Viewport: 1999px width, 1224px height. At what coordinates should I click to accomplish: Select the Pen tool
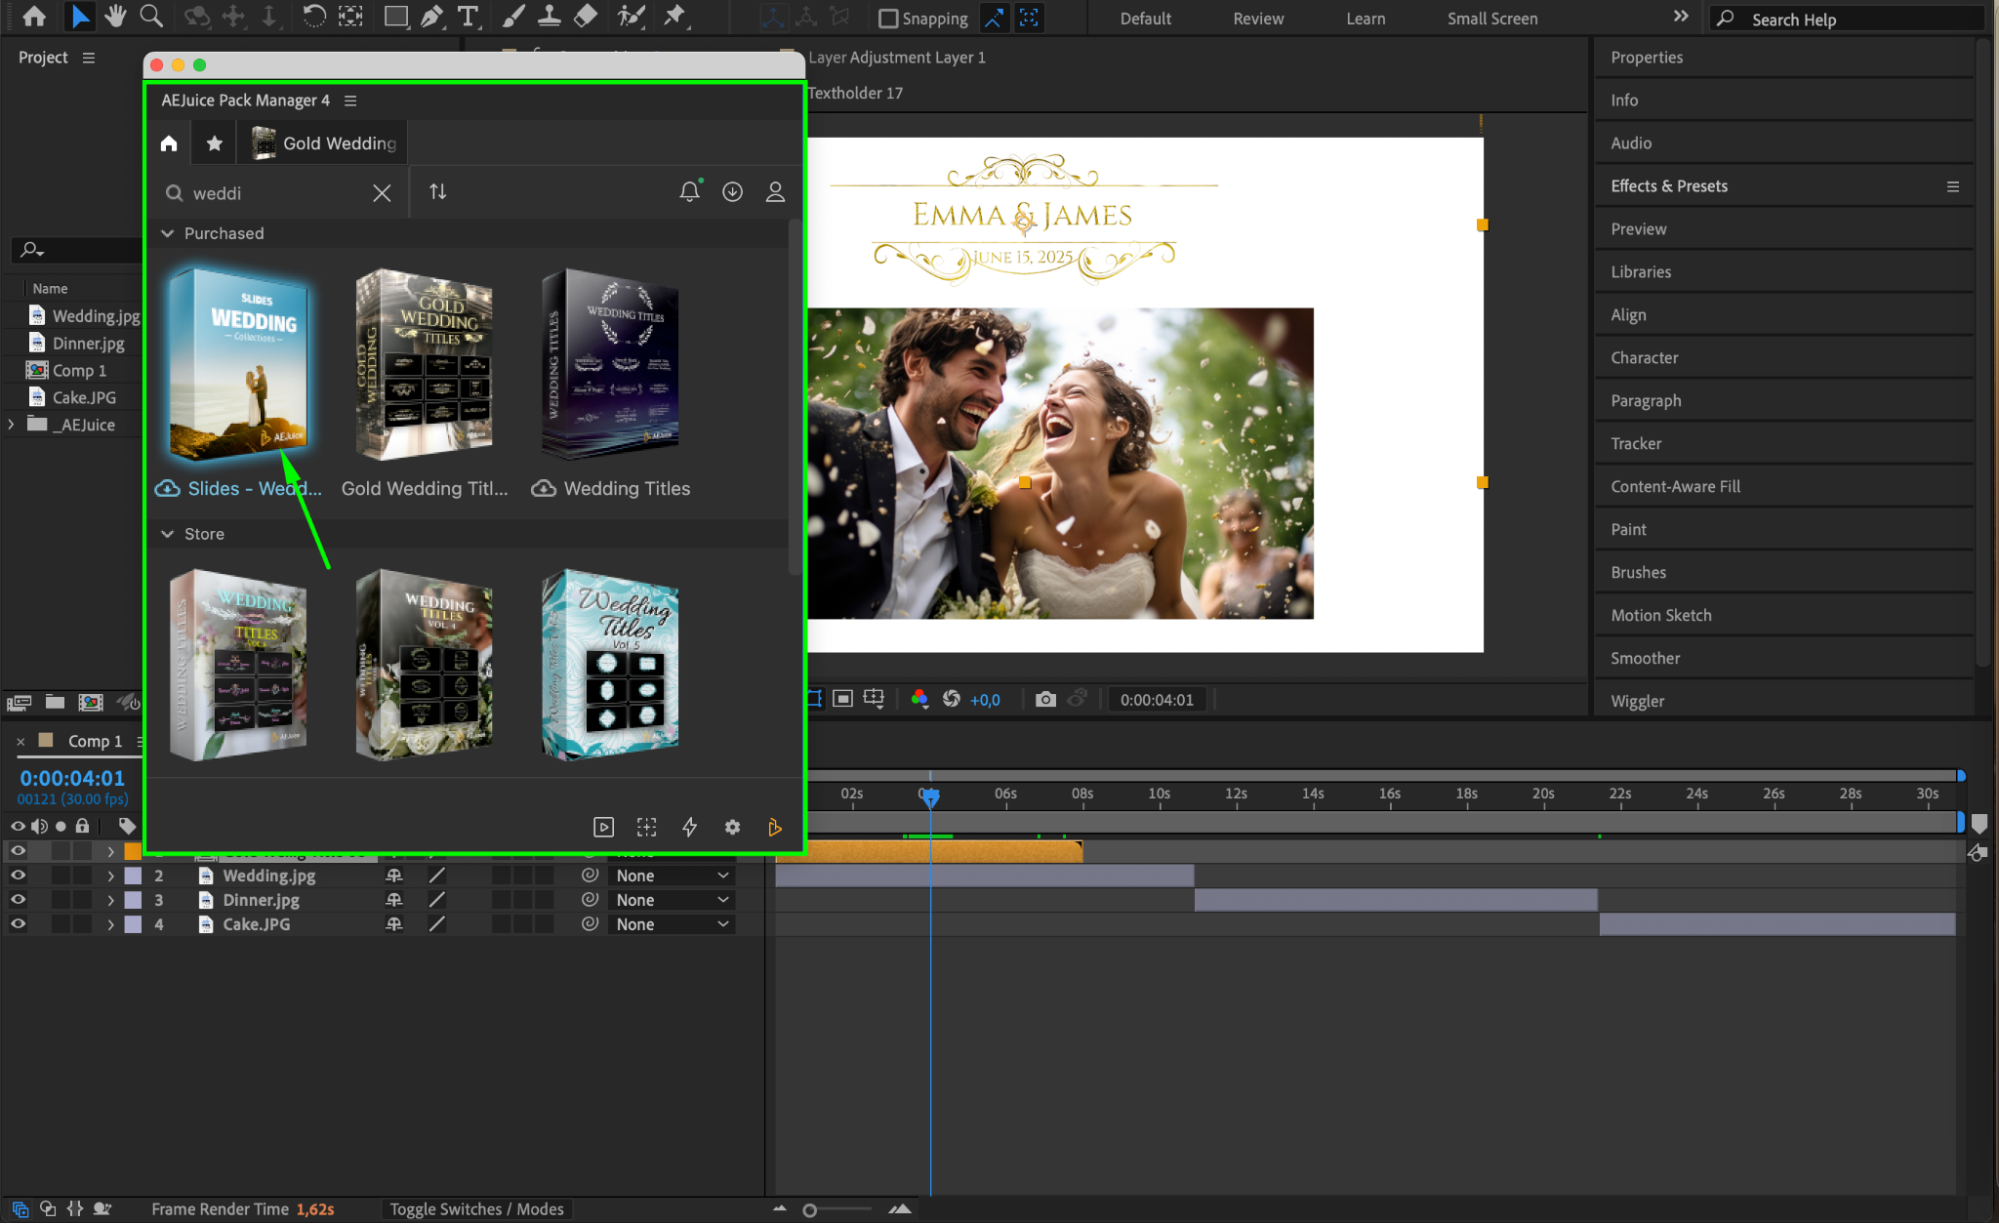pos(432,17)
